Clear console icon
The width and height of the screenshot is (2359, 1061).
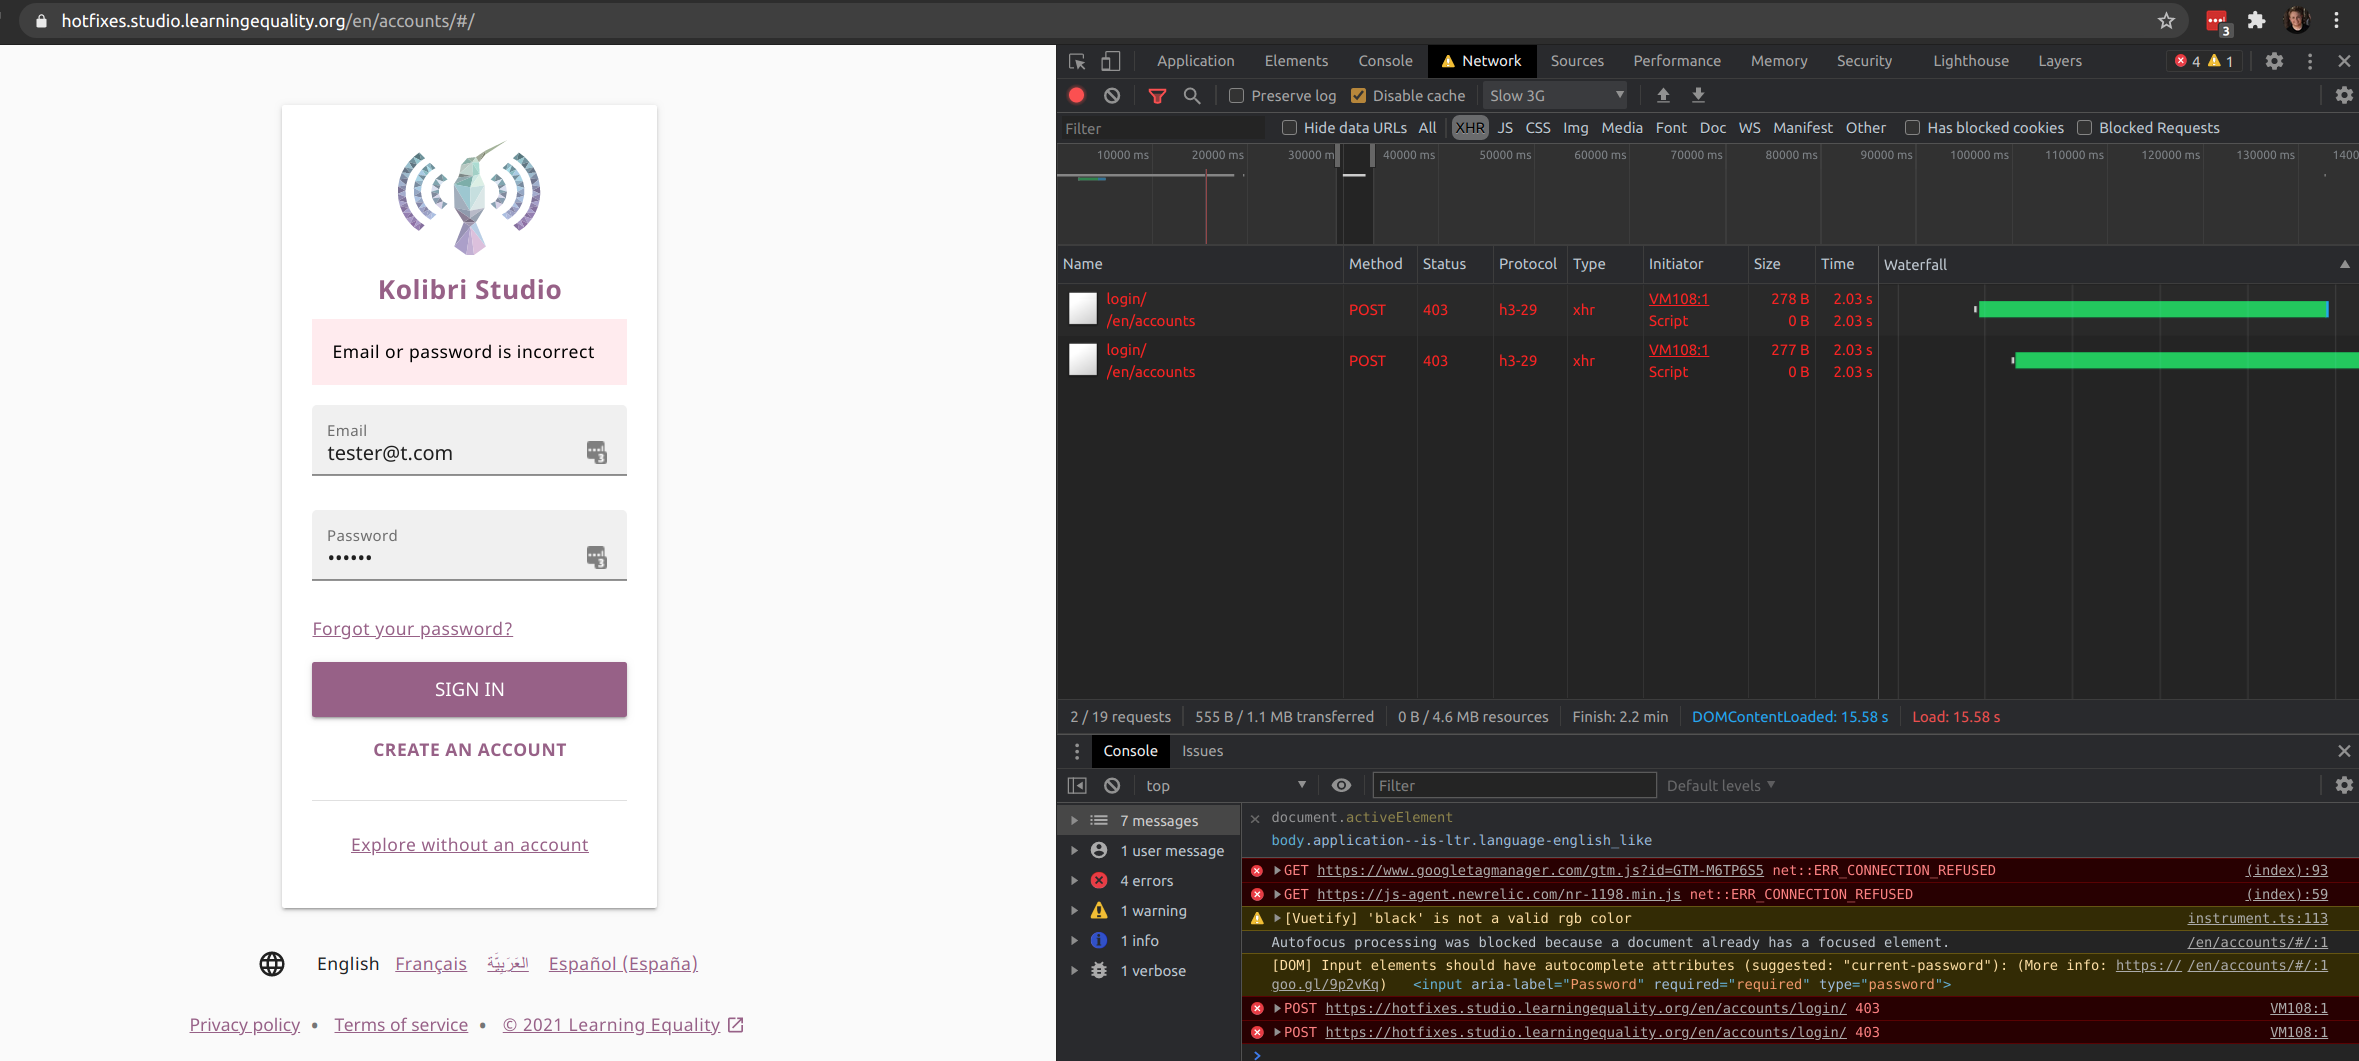(x=1112, y=786)
